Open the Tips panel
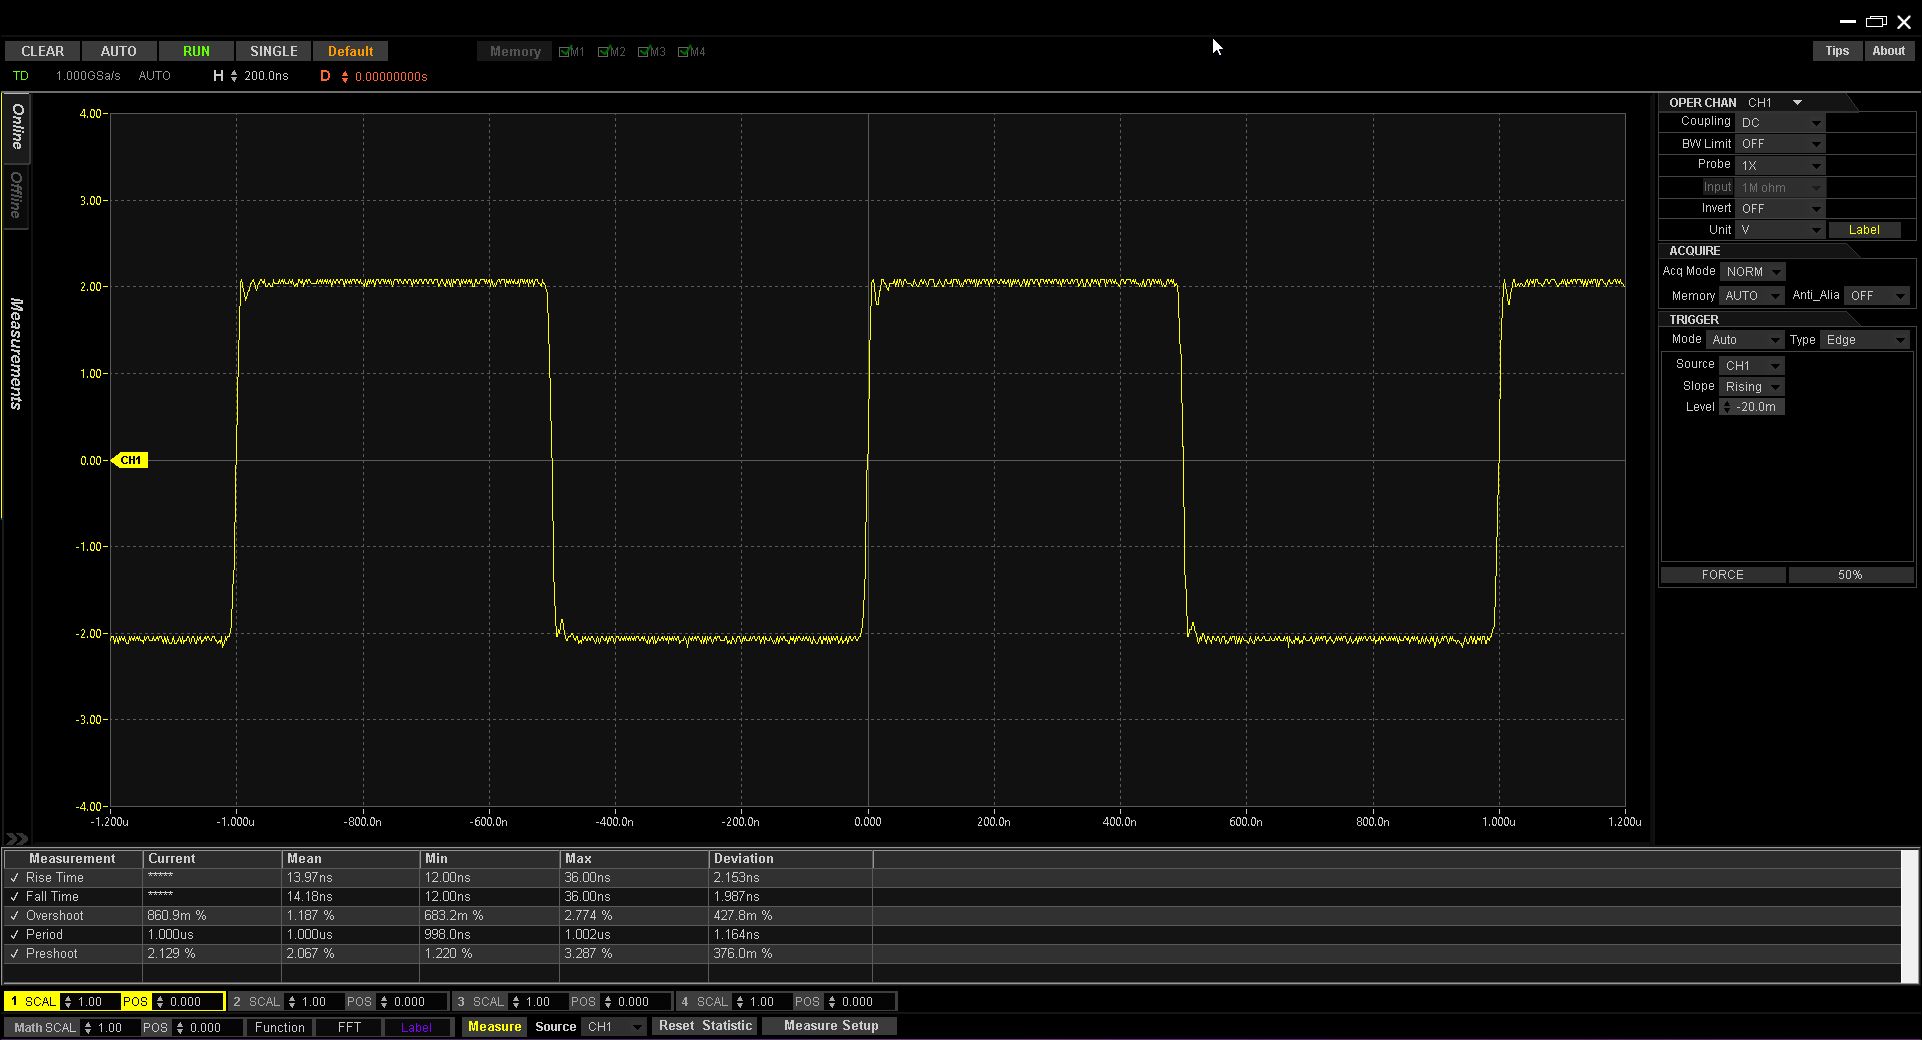This screenshot has height=1040, width=1922. pos(1837,51)
